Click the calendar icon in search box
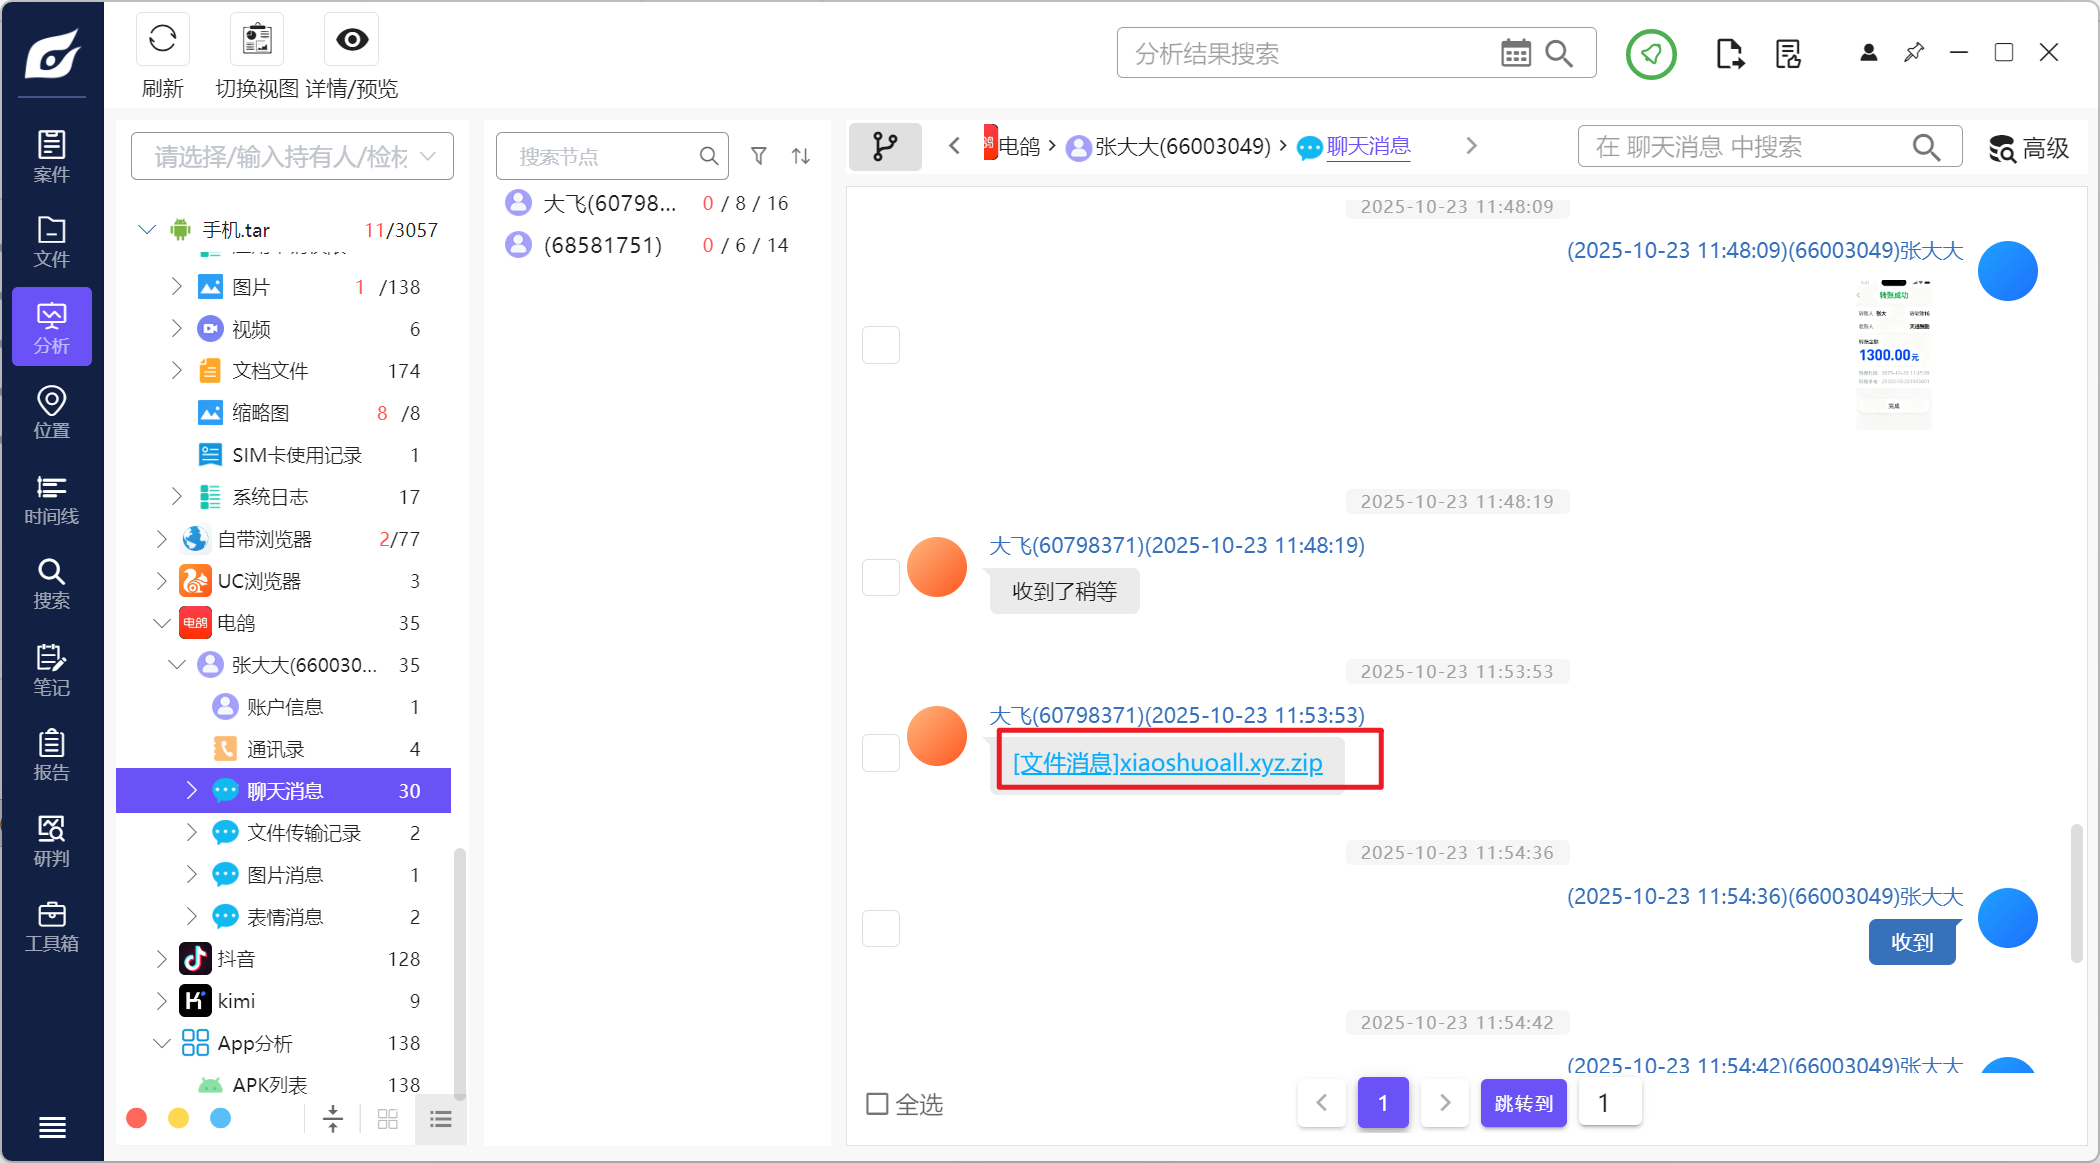 pos(1515,53)
